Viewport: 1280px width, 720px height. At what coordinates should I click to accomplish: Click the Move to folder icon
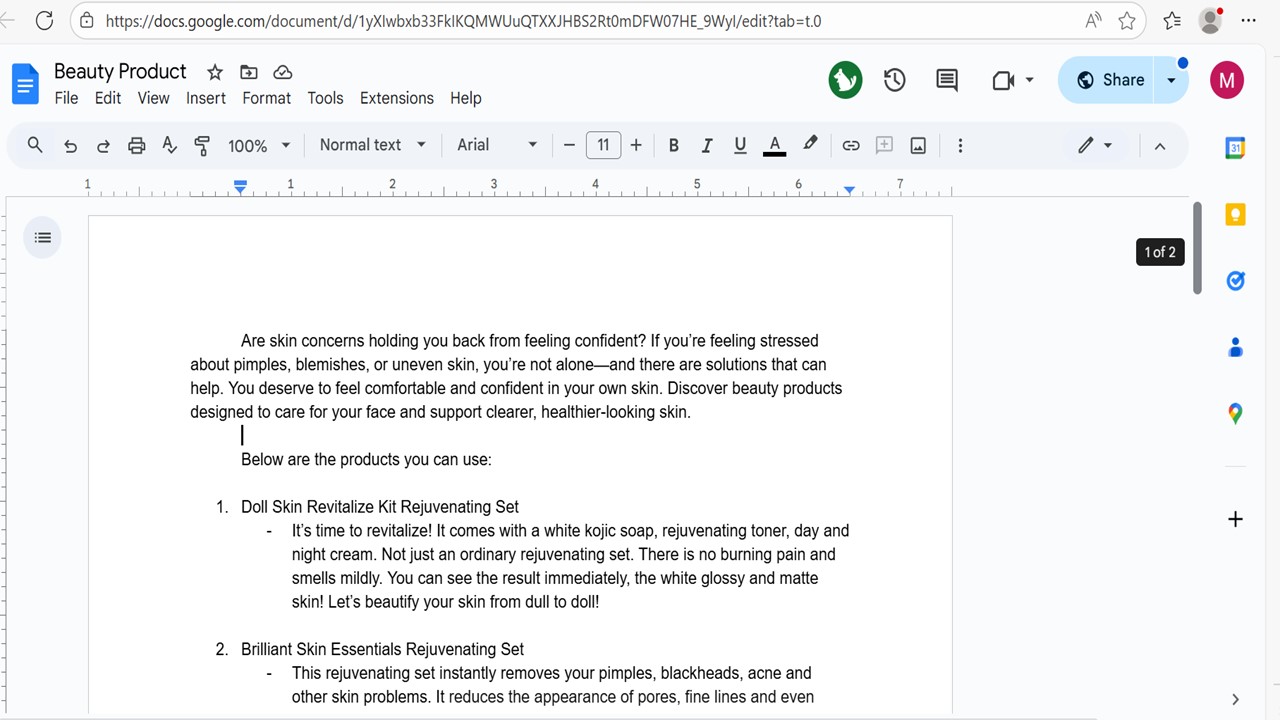249,72
